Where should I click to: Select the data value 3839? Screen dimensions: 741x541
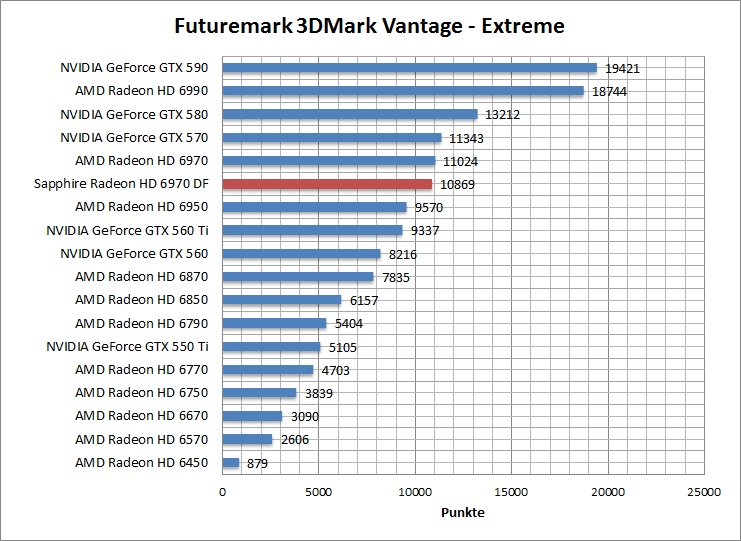coord(319,394)
